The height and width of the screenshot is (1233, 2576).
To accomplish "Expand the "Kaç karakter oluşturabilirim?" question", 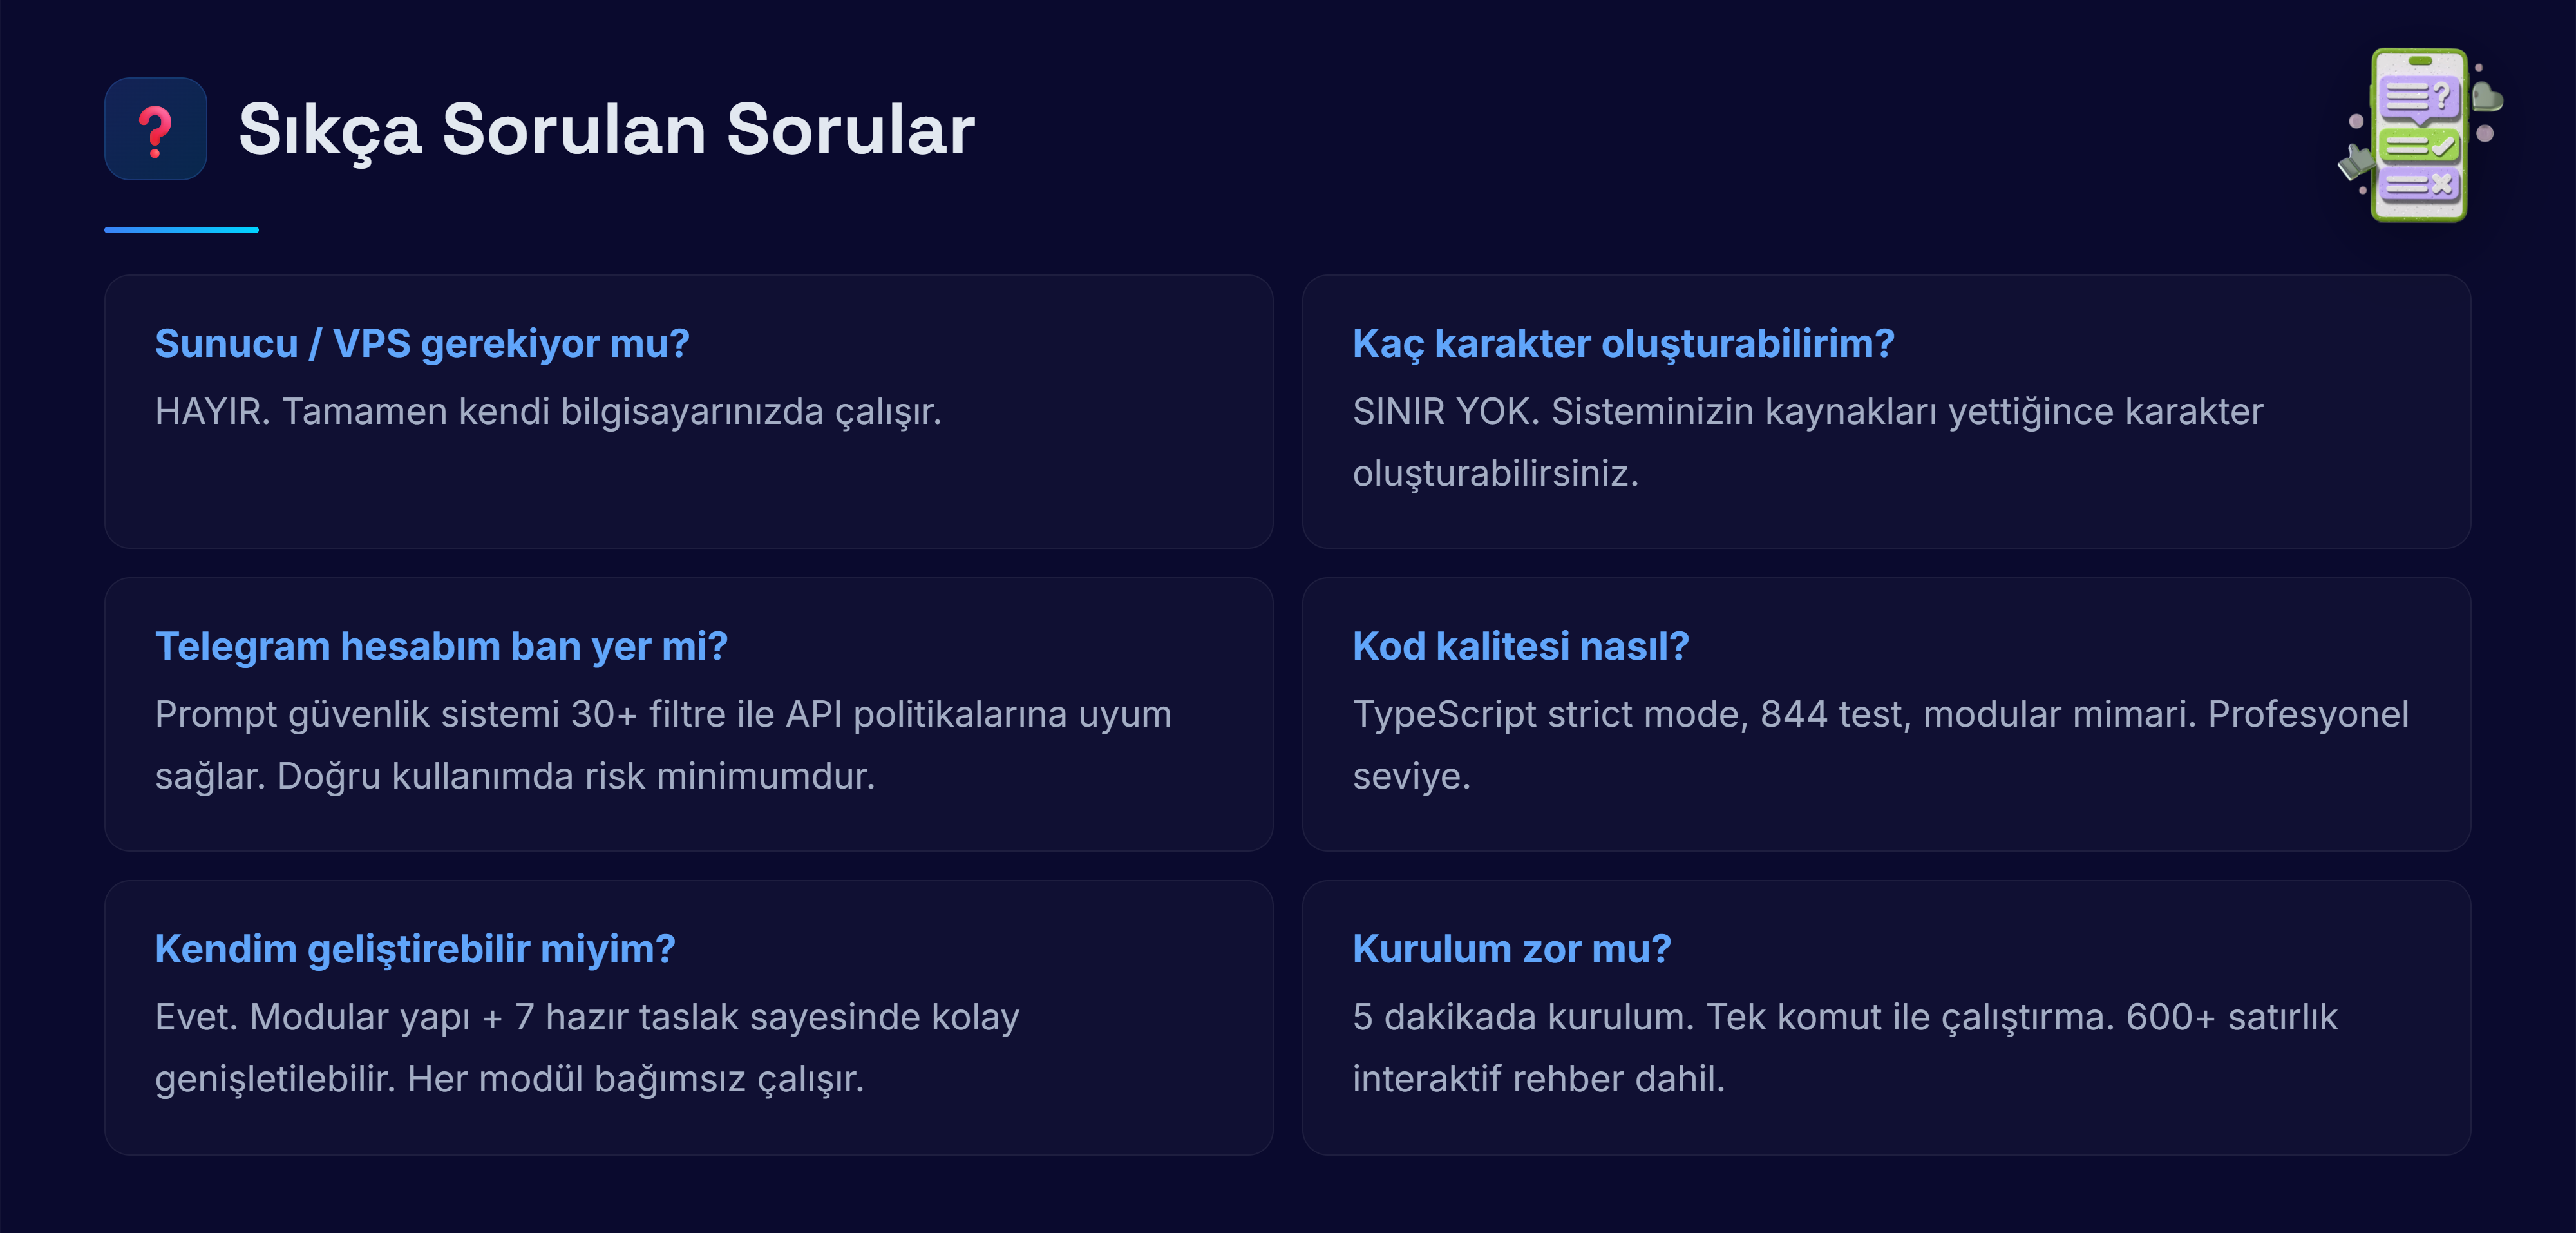I will click(x=1622, y=344).
